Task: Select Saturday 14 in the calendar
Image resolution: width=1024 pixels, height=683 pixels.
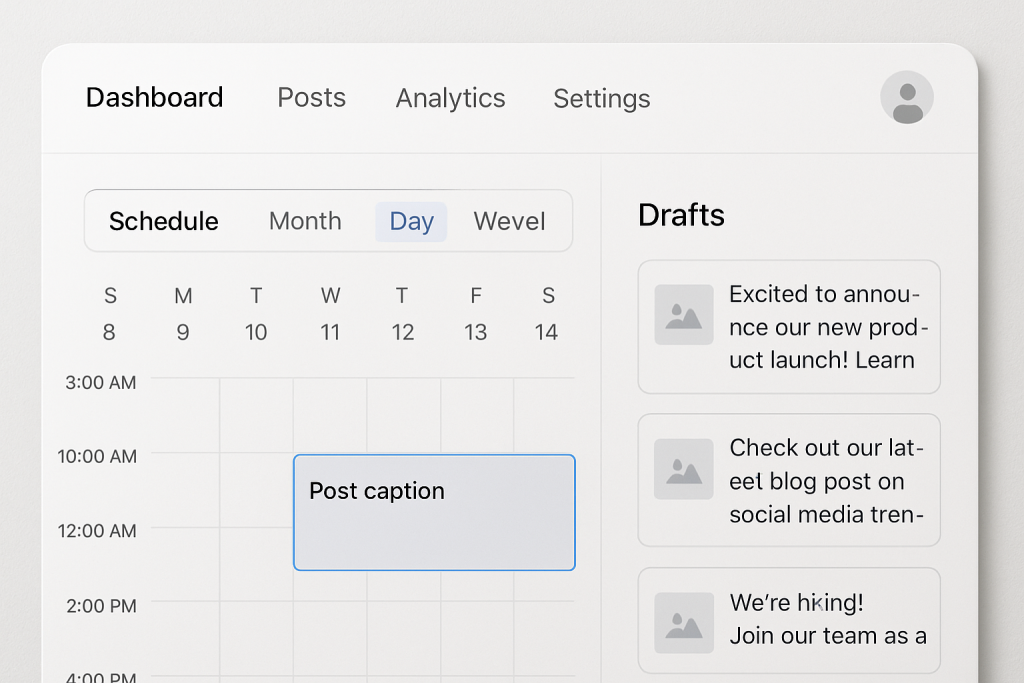Action: tap(547, 314)
